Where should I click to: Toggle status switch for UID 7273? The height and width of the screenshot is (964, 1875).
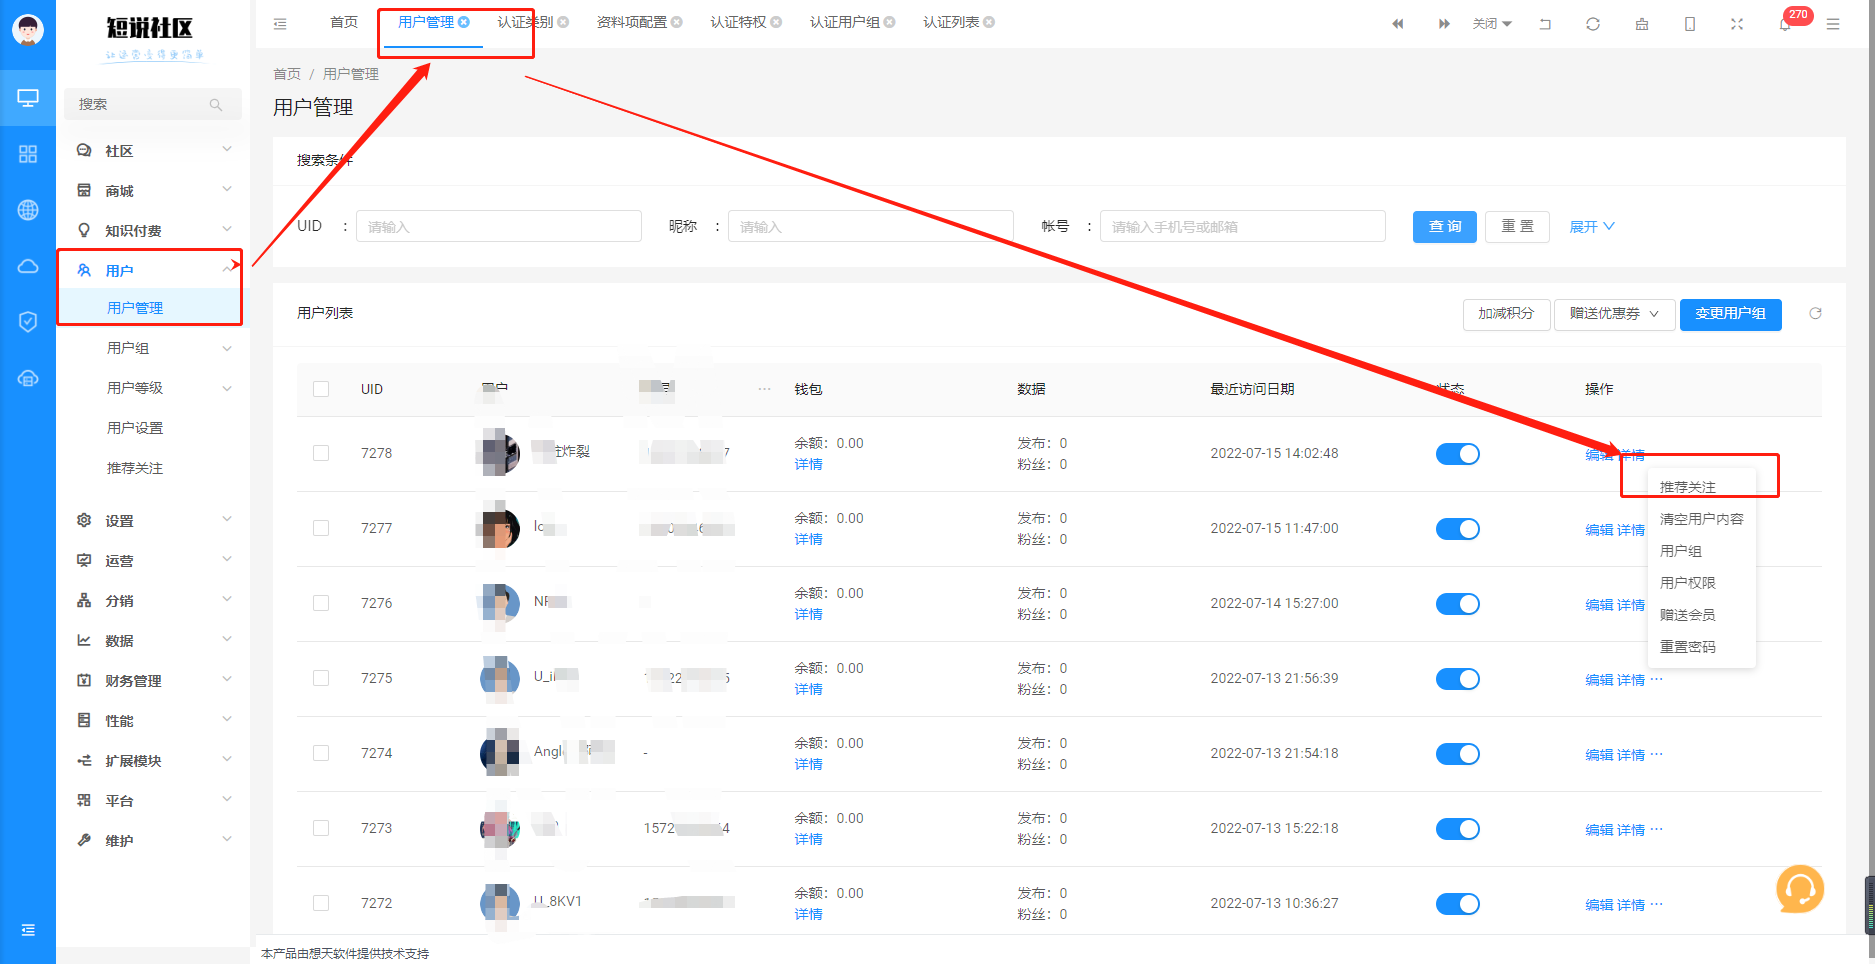click(1457, 829)
